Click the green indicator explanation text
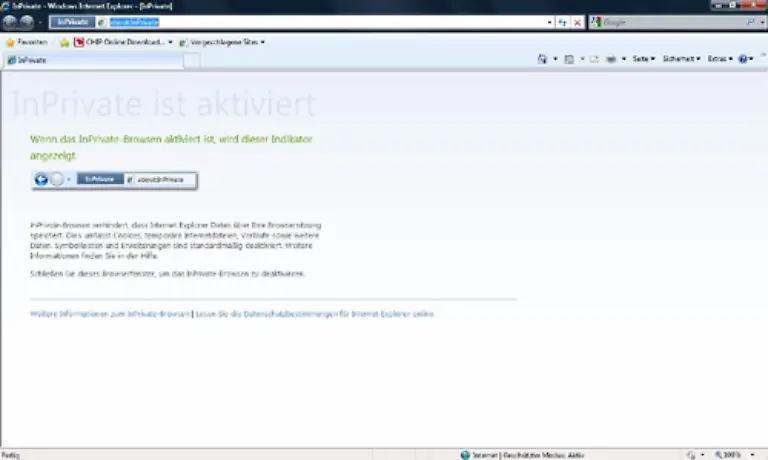Viewport: 768px width, 460px height. pyautogui.click(x=171, y=147)
